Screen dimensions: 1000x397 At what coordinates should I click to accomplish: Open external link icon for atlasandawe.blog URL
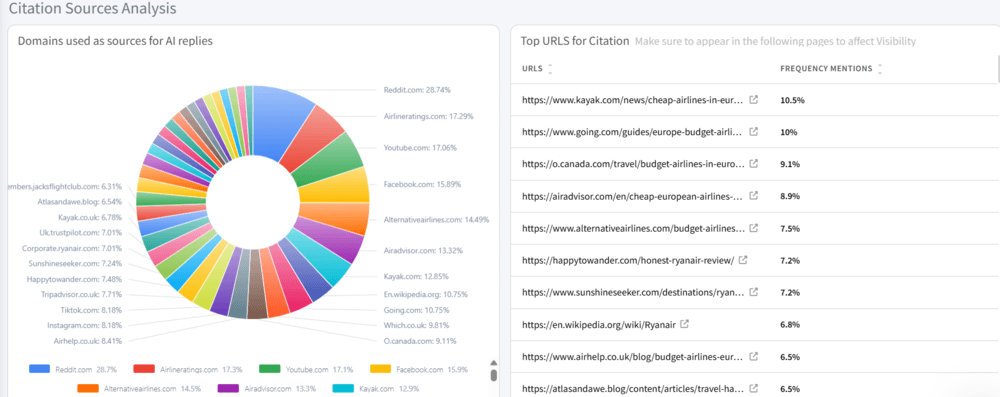pyautogui.click(x=753, y=387)
